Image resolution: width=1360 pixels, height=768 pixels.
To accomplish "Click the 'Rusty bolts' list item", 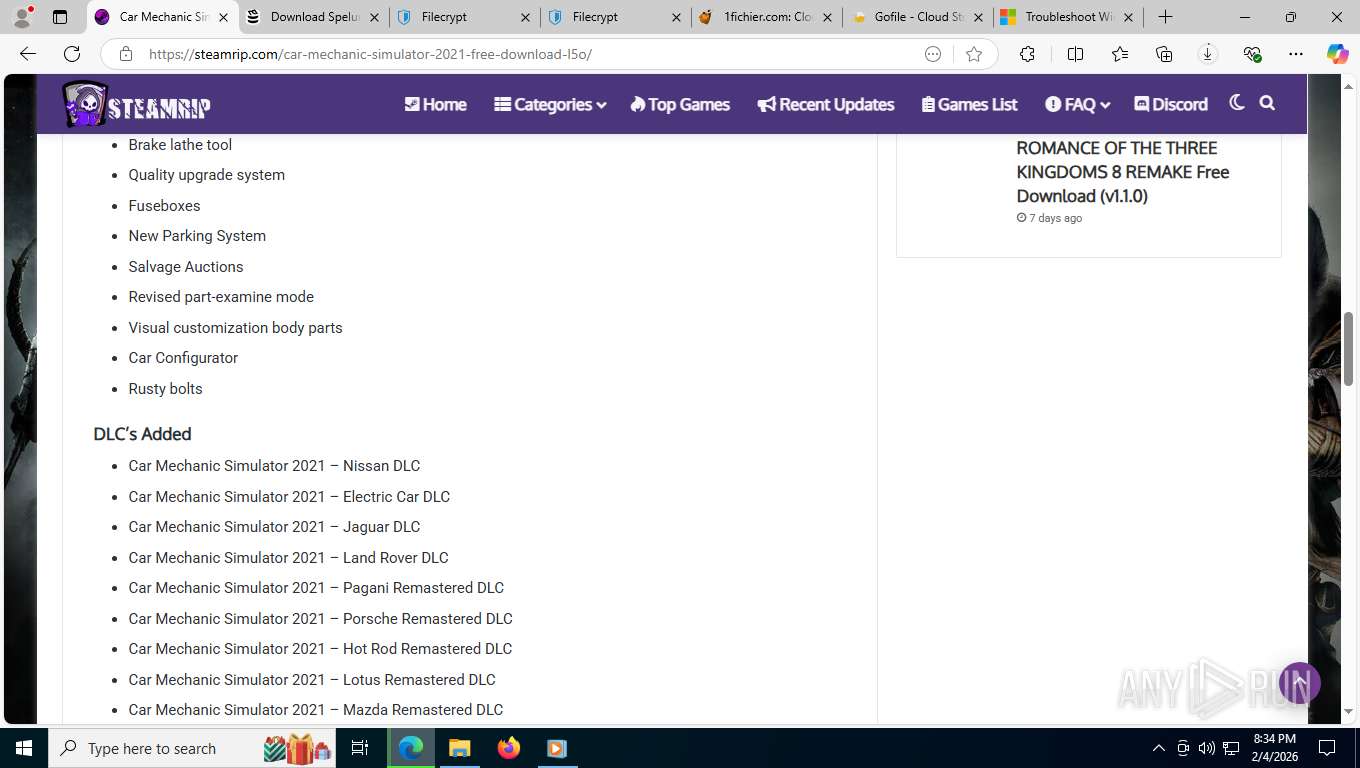I will pos(165,389).
